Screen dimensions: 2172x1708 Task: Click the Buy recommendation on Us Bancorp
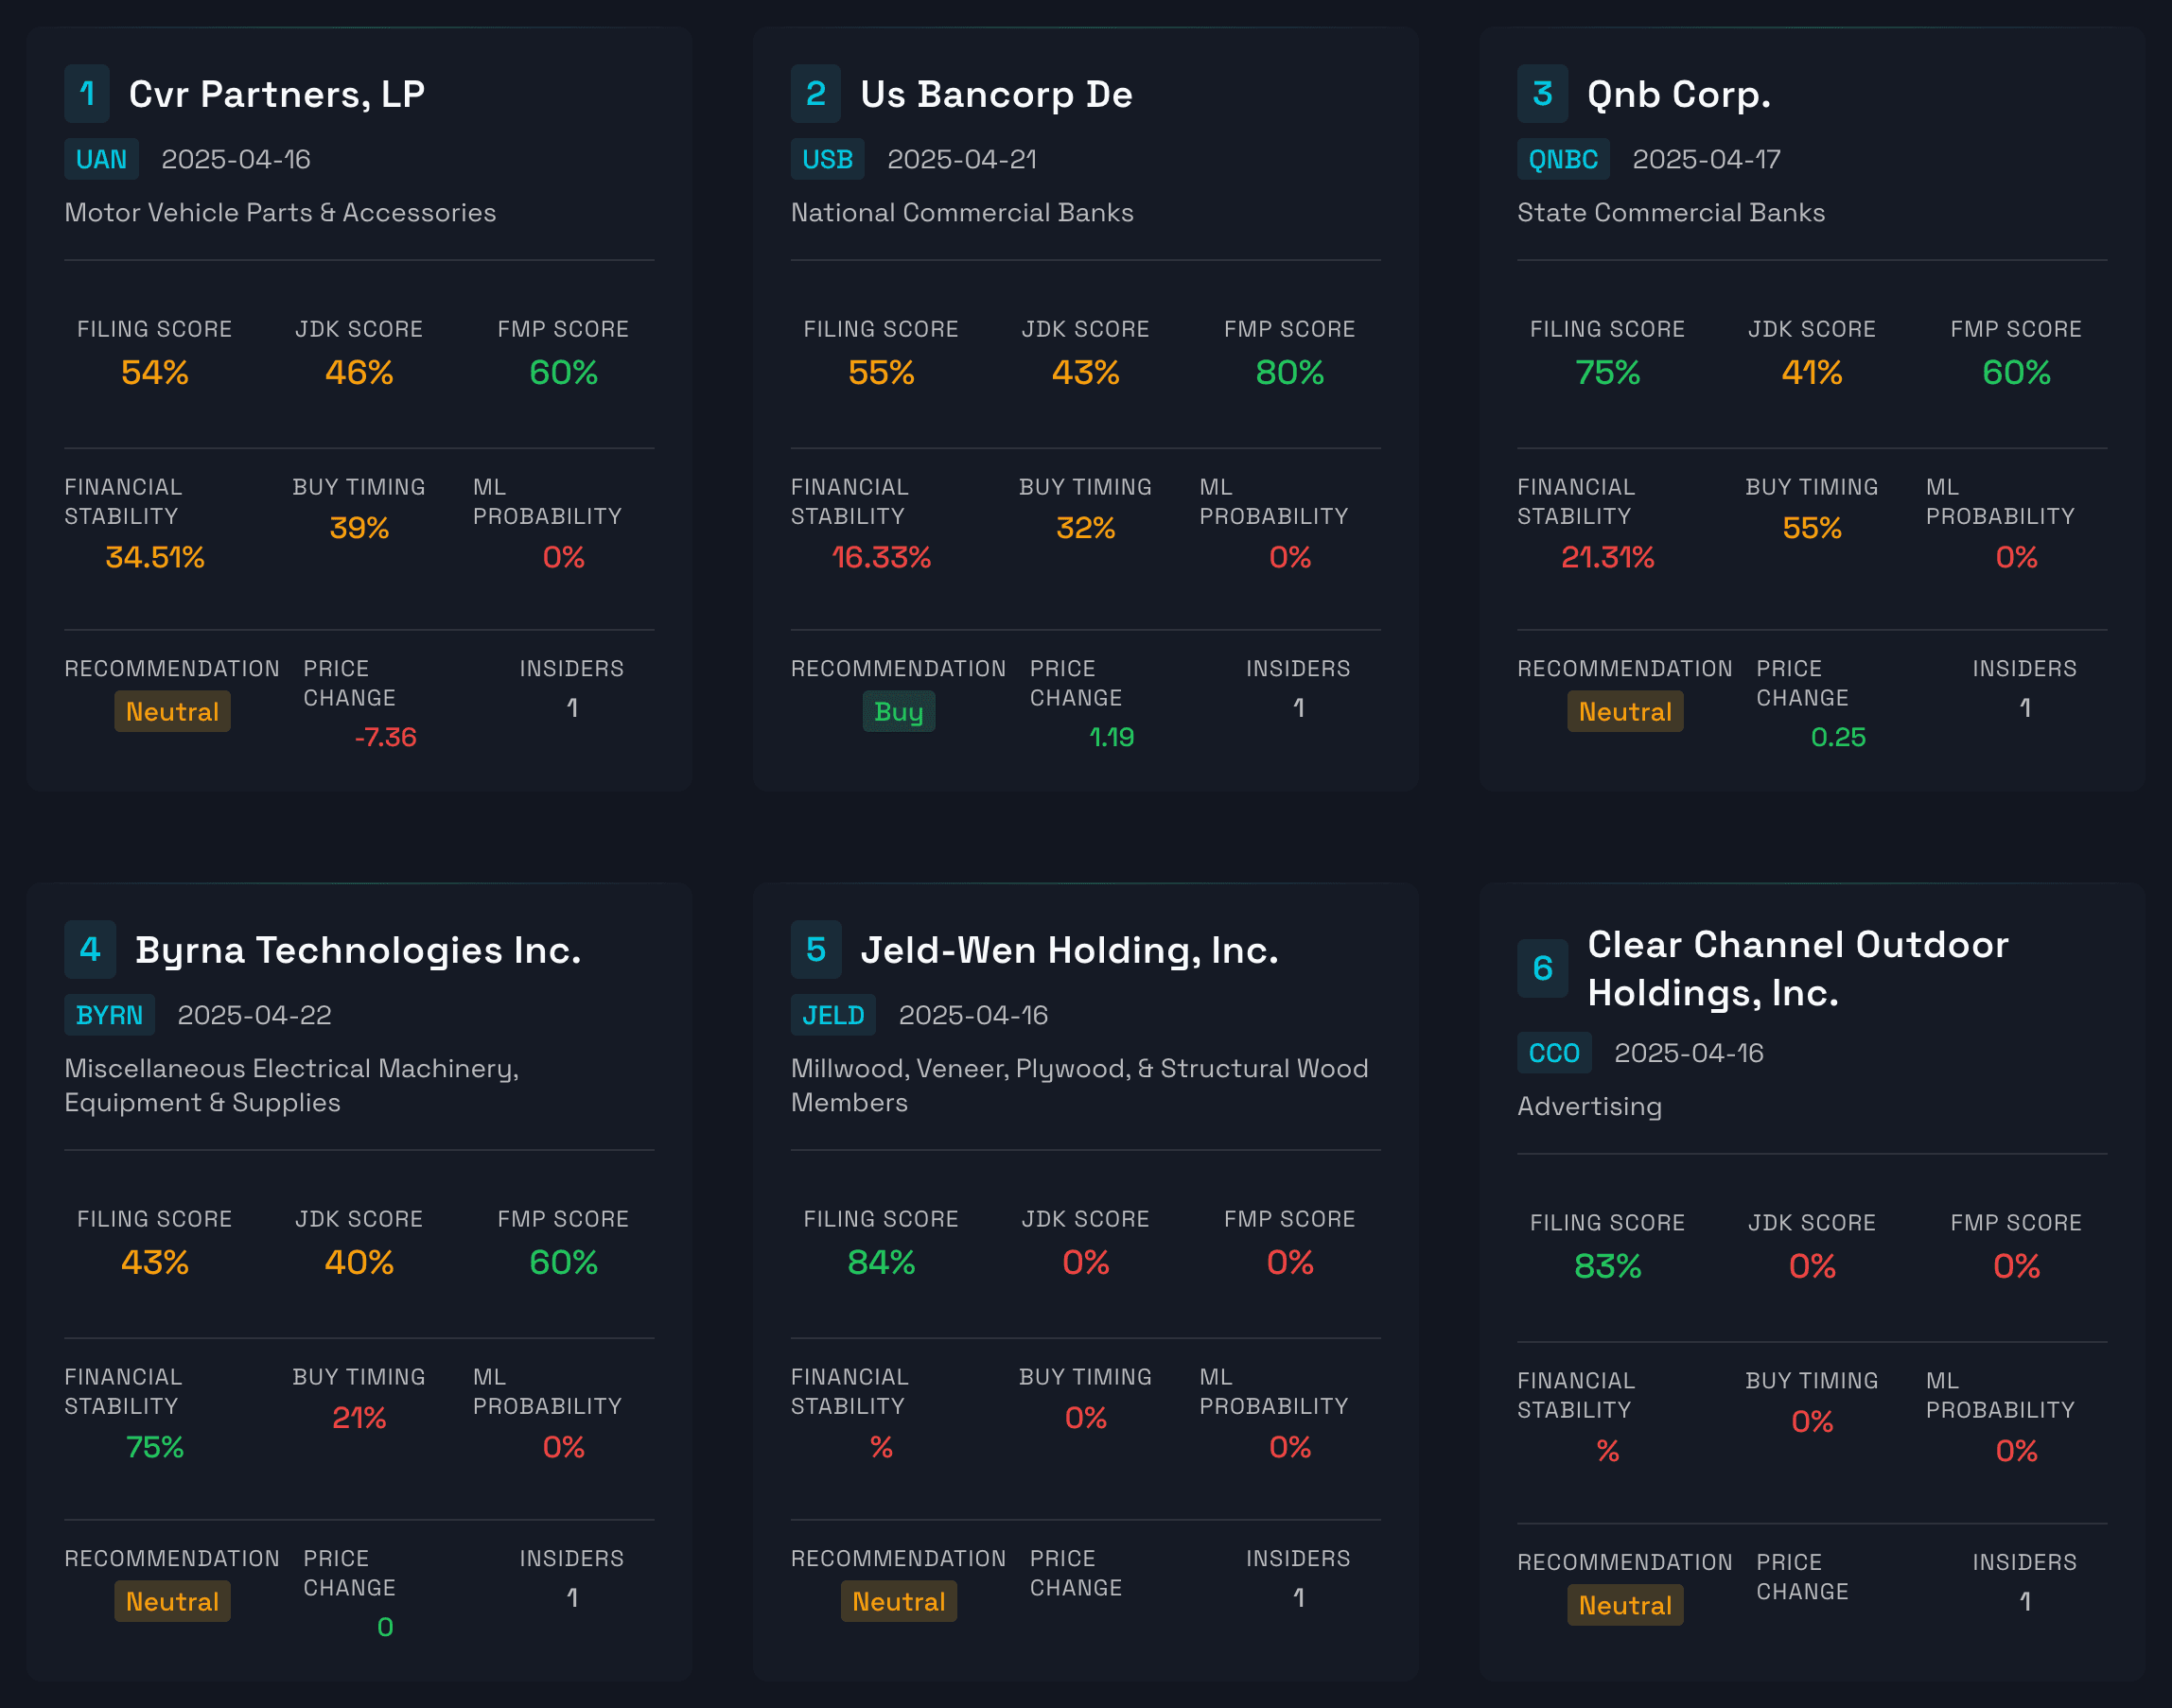point(898,711)
